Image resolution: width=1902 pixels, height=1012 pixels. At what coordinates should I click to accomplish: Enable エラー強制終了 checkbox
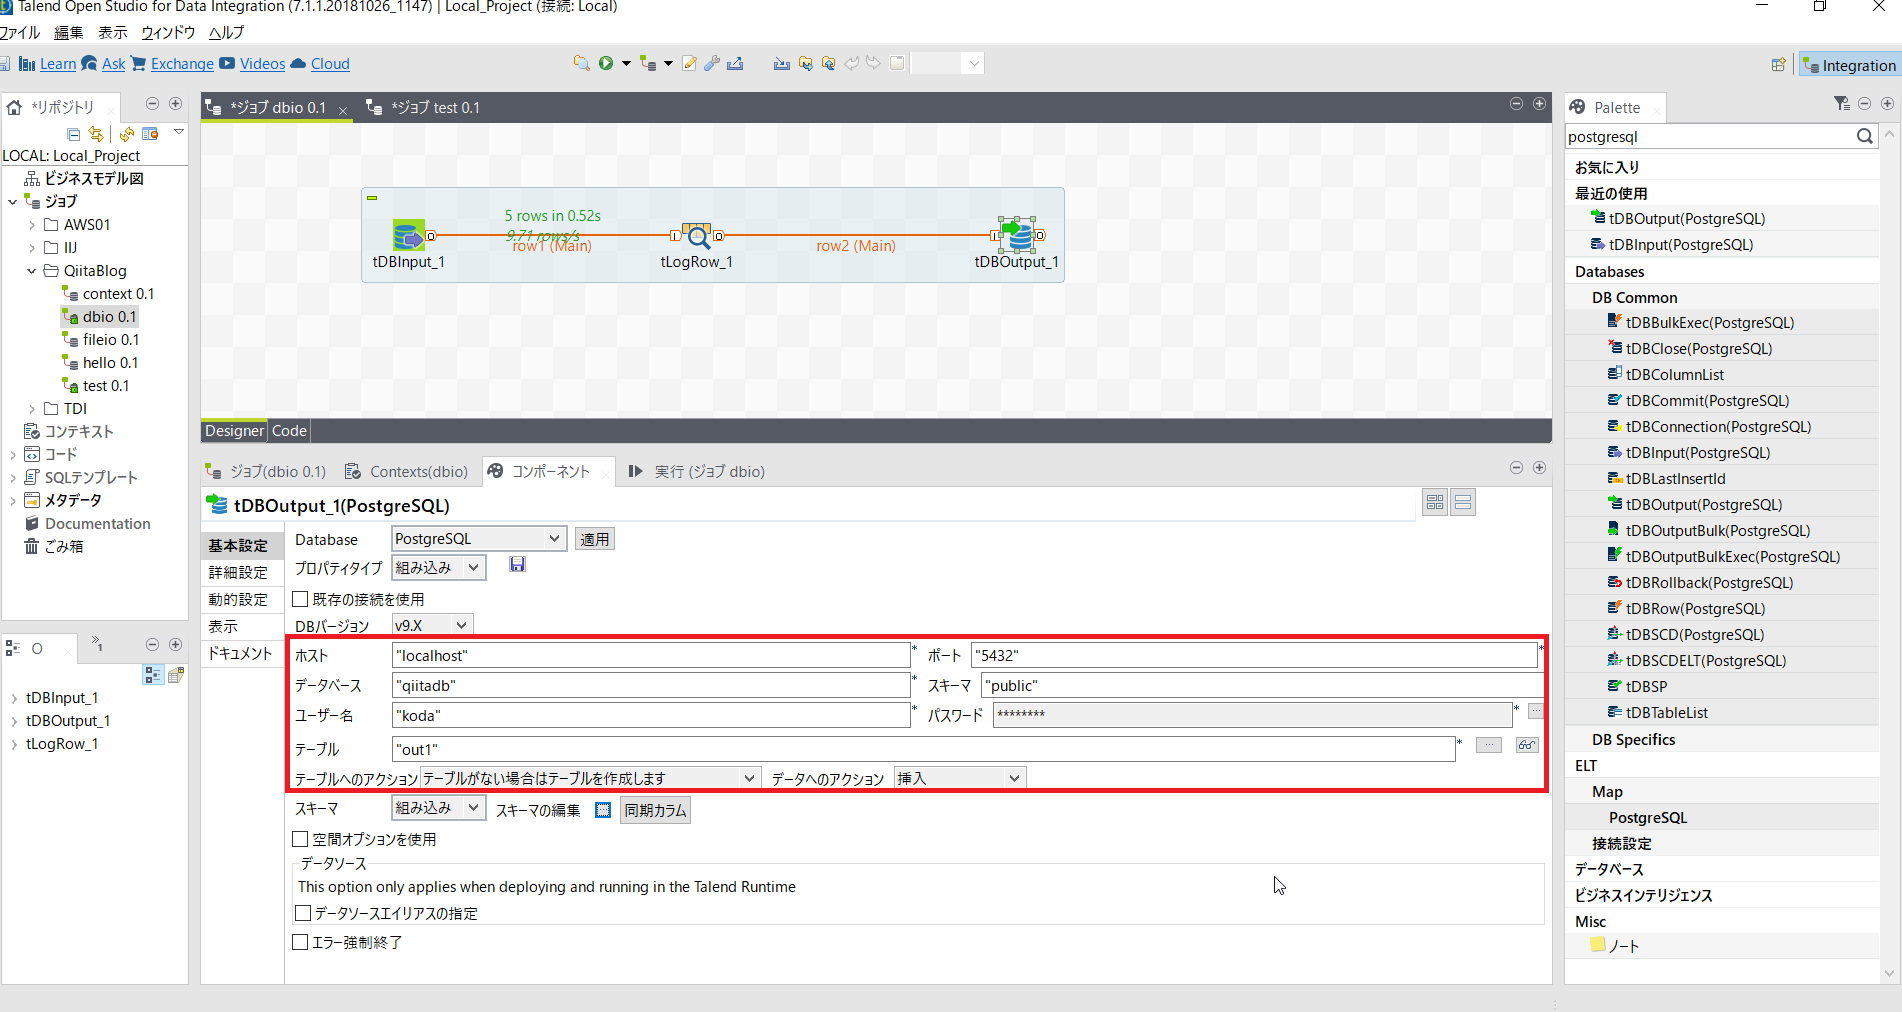[300, 942]
